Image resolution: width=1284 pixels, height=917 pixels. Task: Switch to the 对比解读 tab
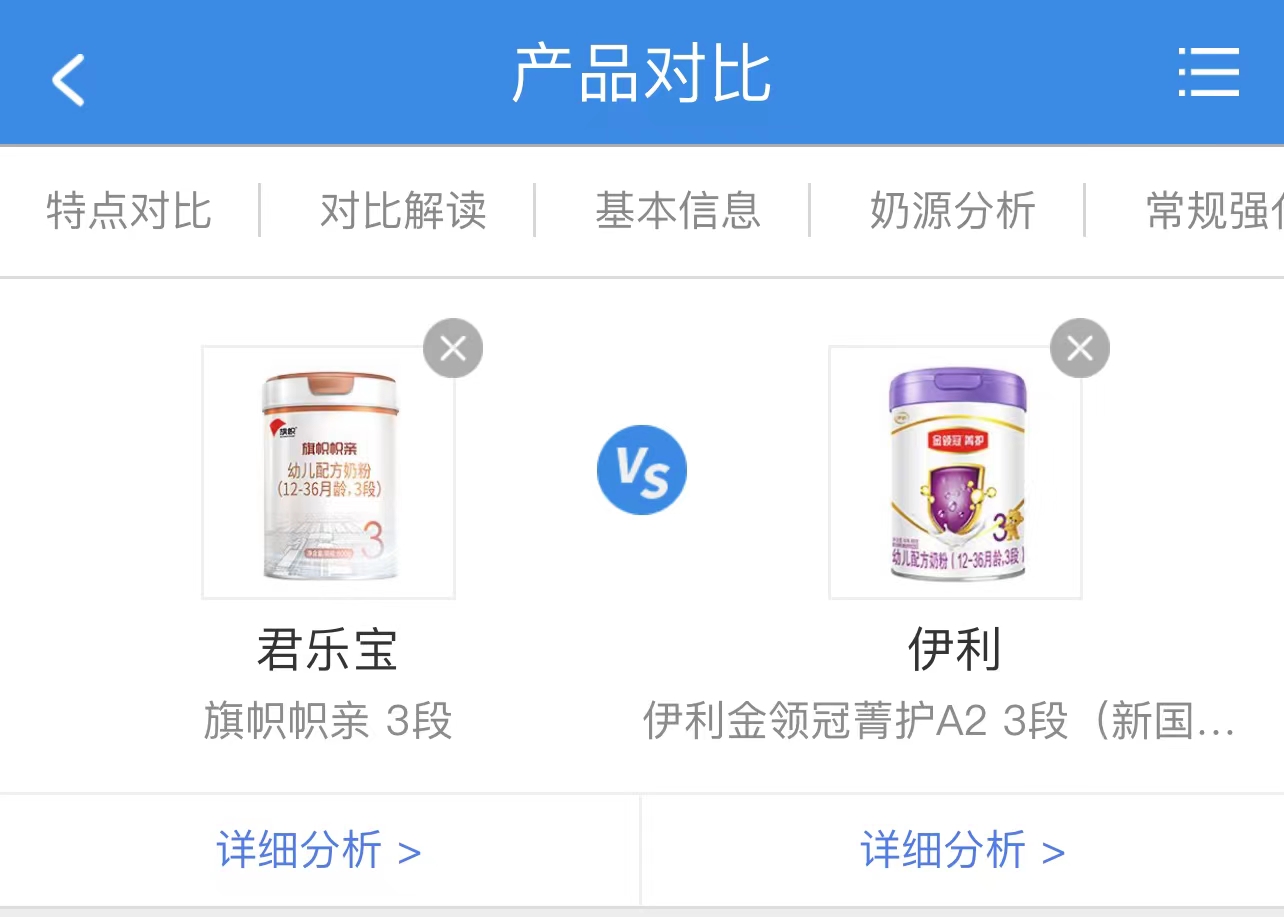(x=403, y=211)
